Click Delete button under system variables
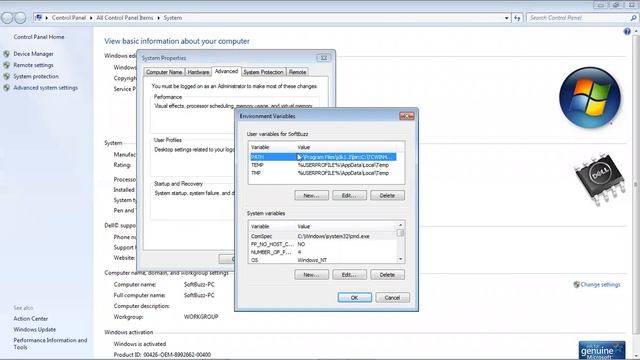640x360 pixels. [387, 275]
